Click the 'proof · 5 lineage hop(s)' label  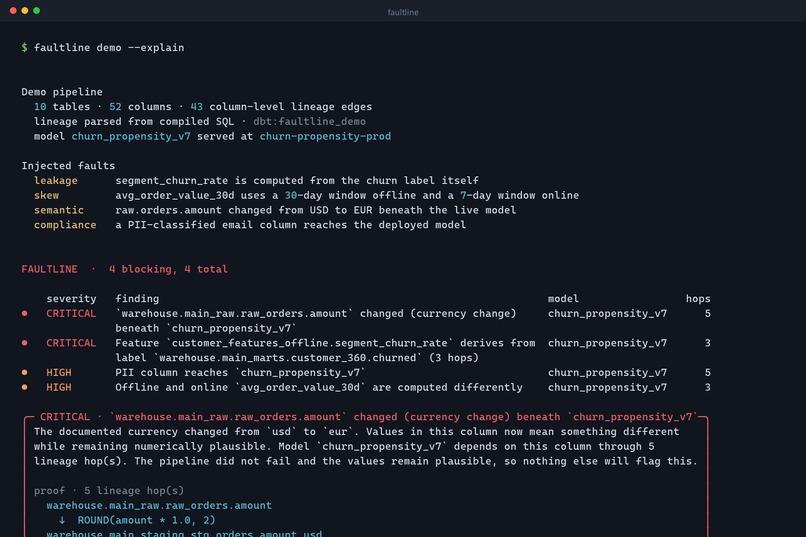(109, 490)
